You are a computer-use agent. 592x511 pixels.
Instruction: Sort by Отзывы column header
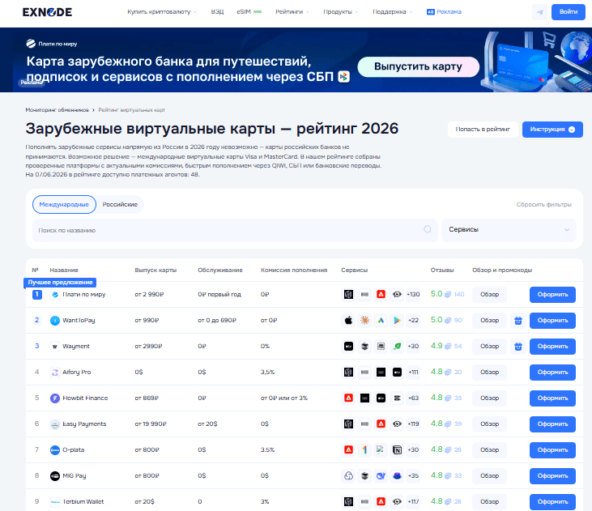point(442,270)
